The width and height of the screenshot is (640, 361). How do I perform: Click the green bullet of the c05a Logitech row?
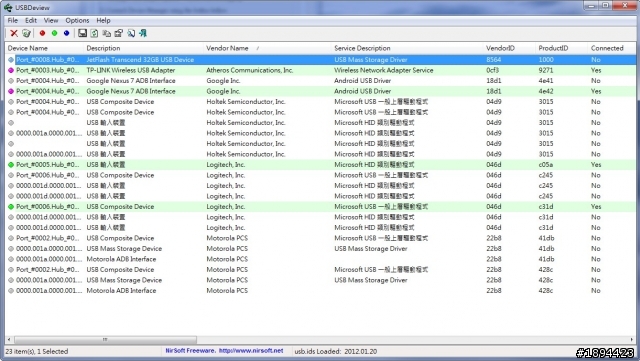pyautogui.click(x=11, y=165)
